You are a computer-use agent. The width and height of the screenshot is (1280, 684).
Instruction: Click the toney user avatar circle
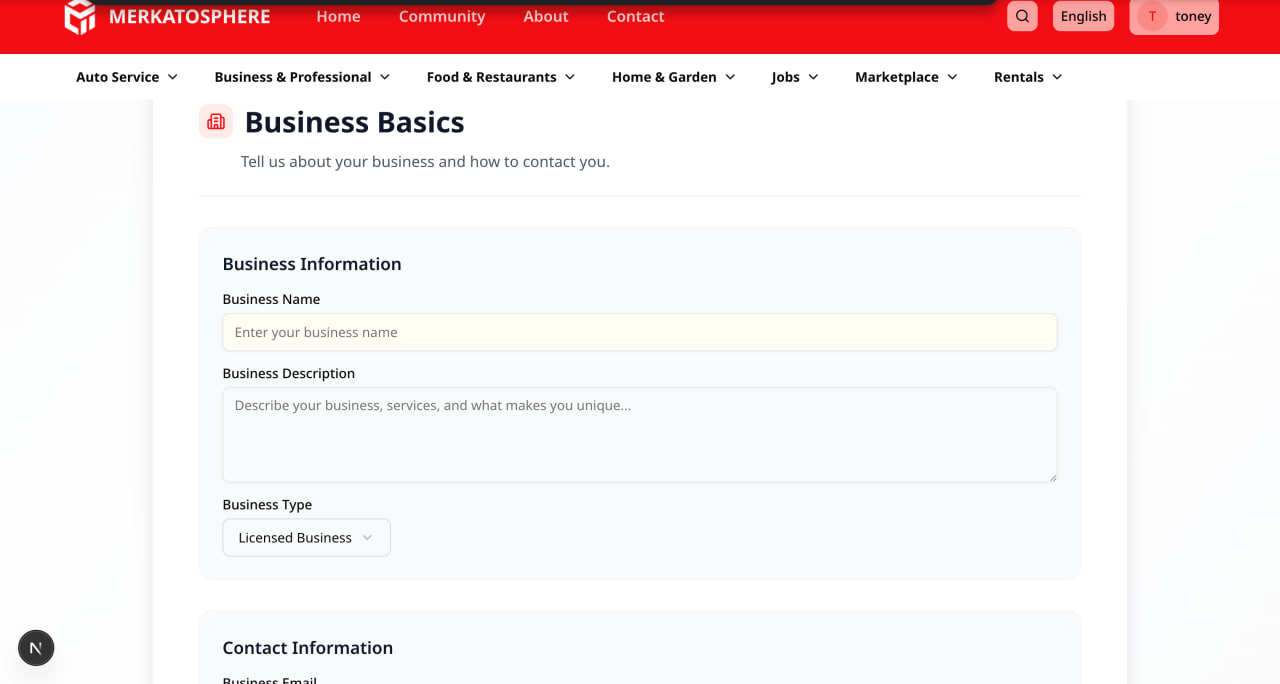tap(1152, 16)
